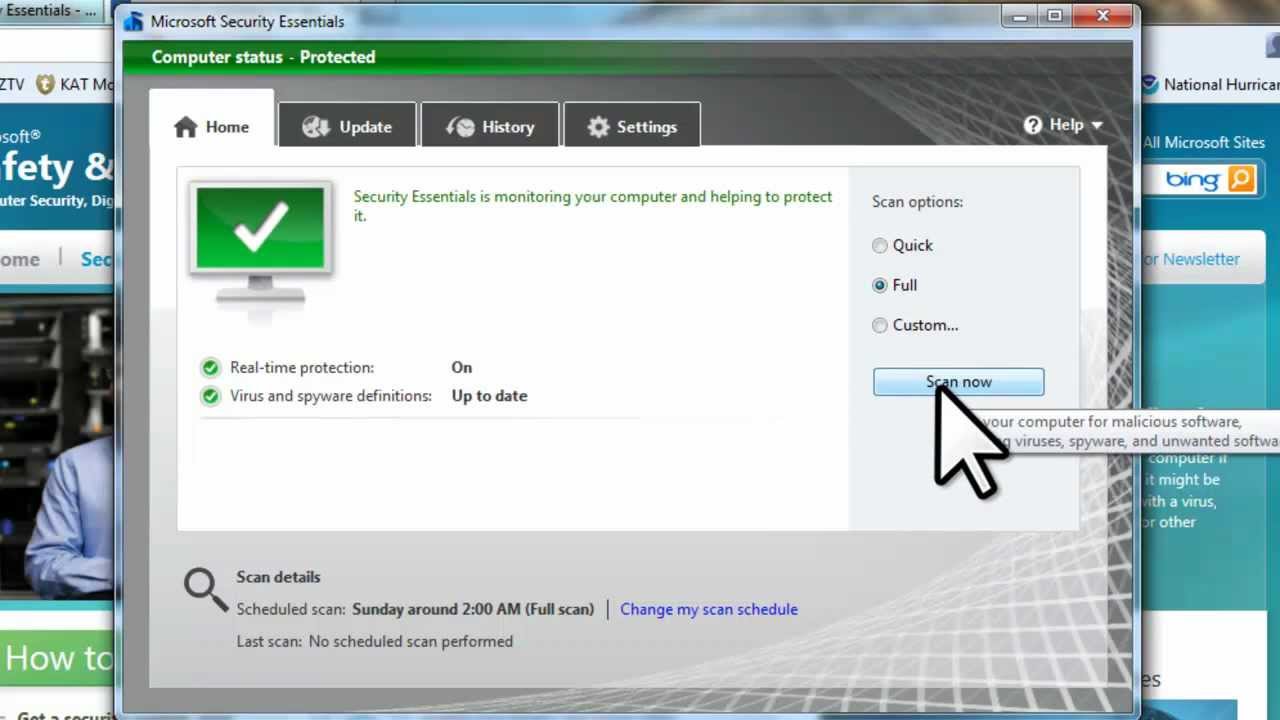Open National Hurricane bookmark in browser
Screen dimensions: 1280x720
(1209, 85)
